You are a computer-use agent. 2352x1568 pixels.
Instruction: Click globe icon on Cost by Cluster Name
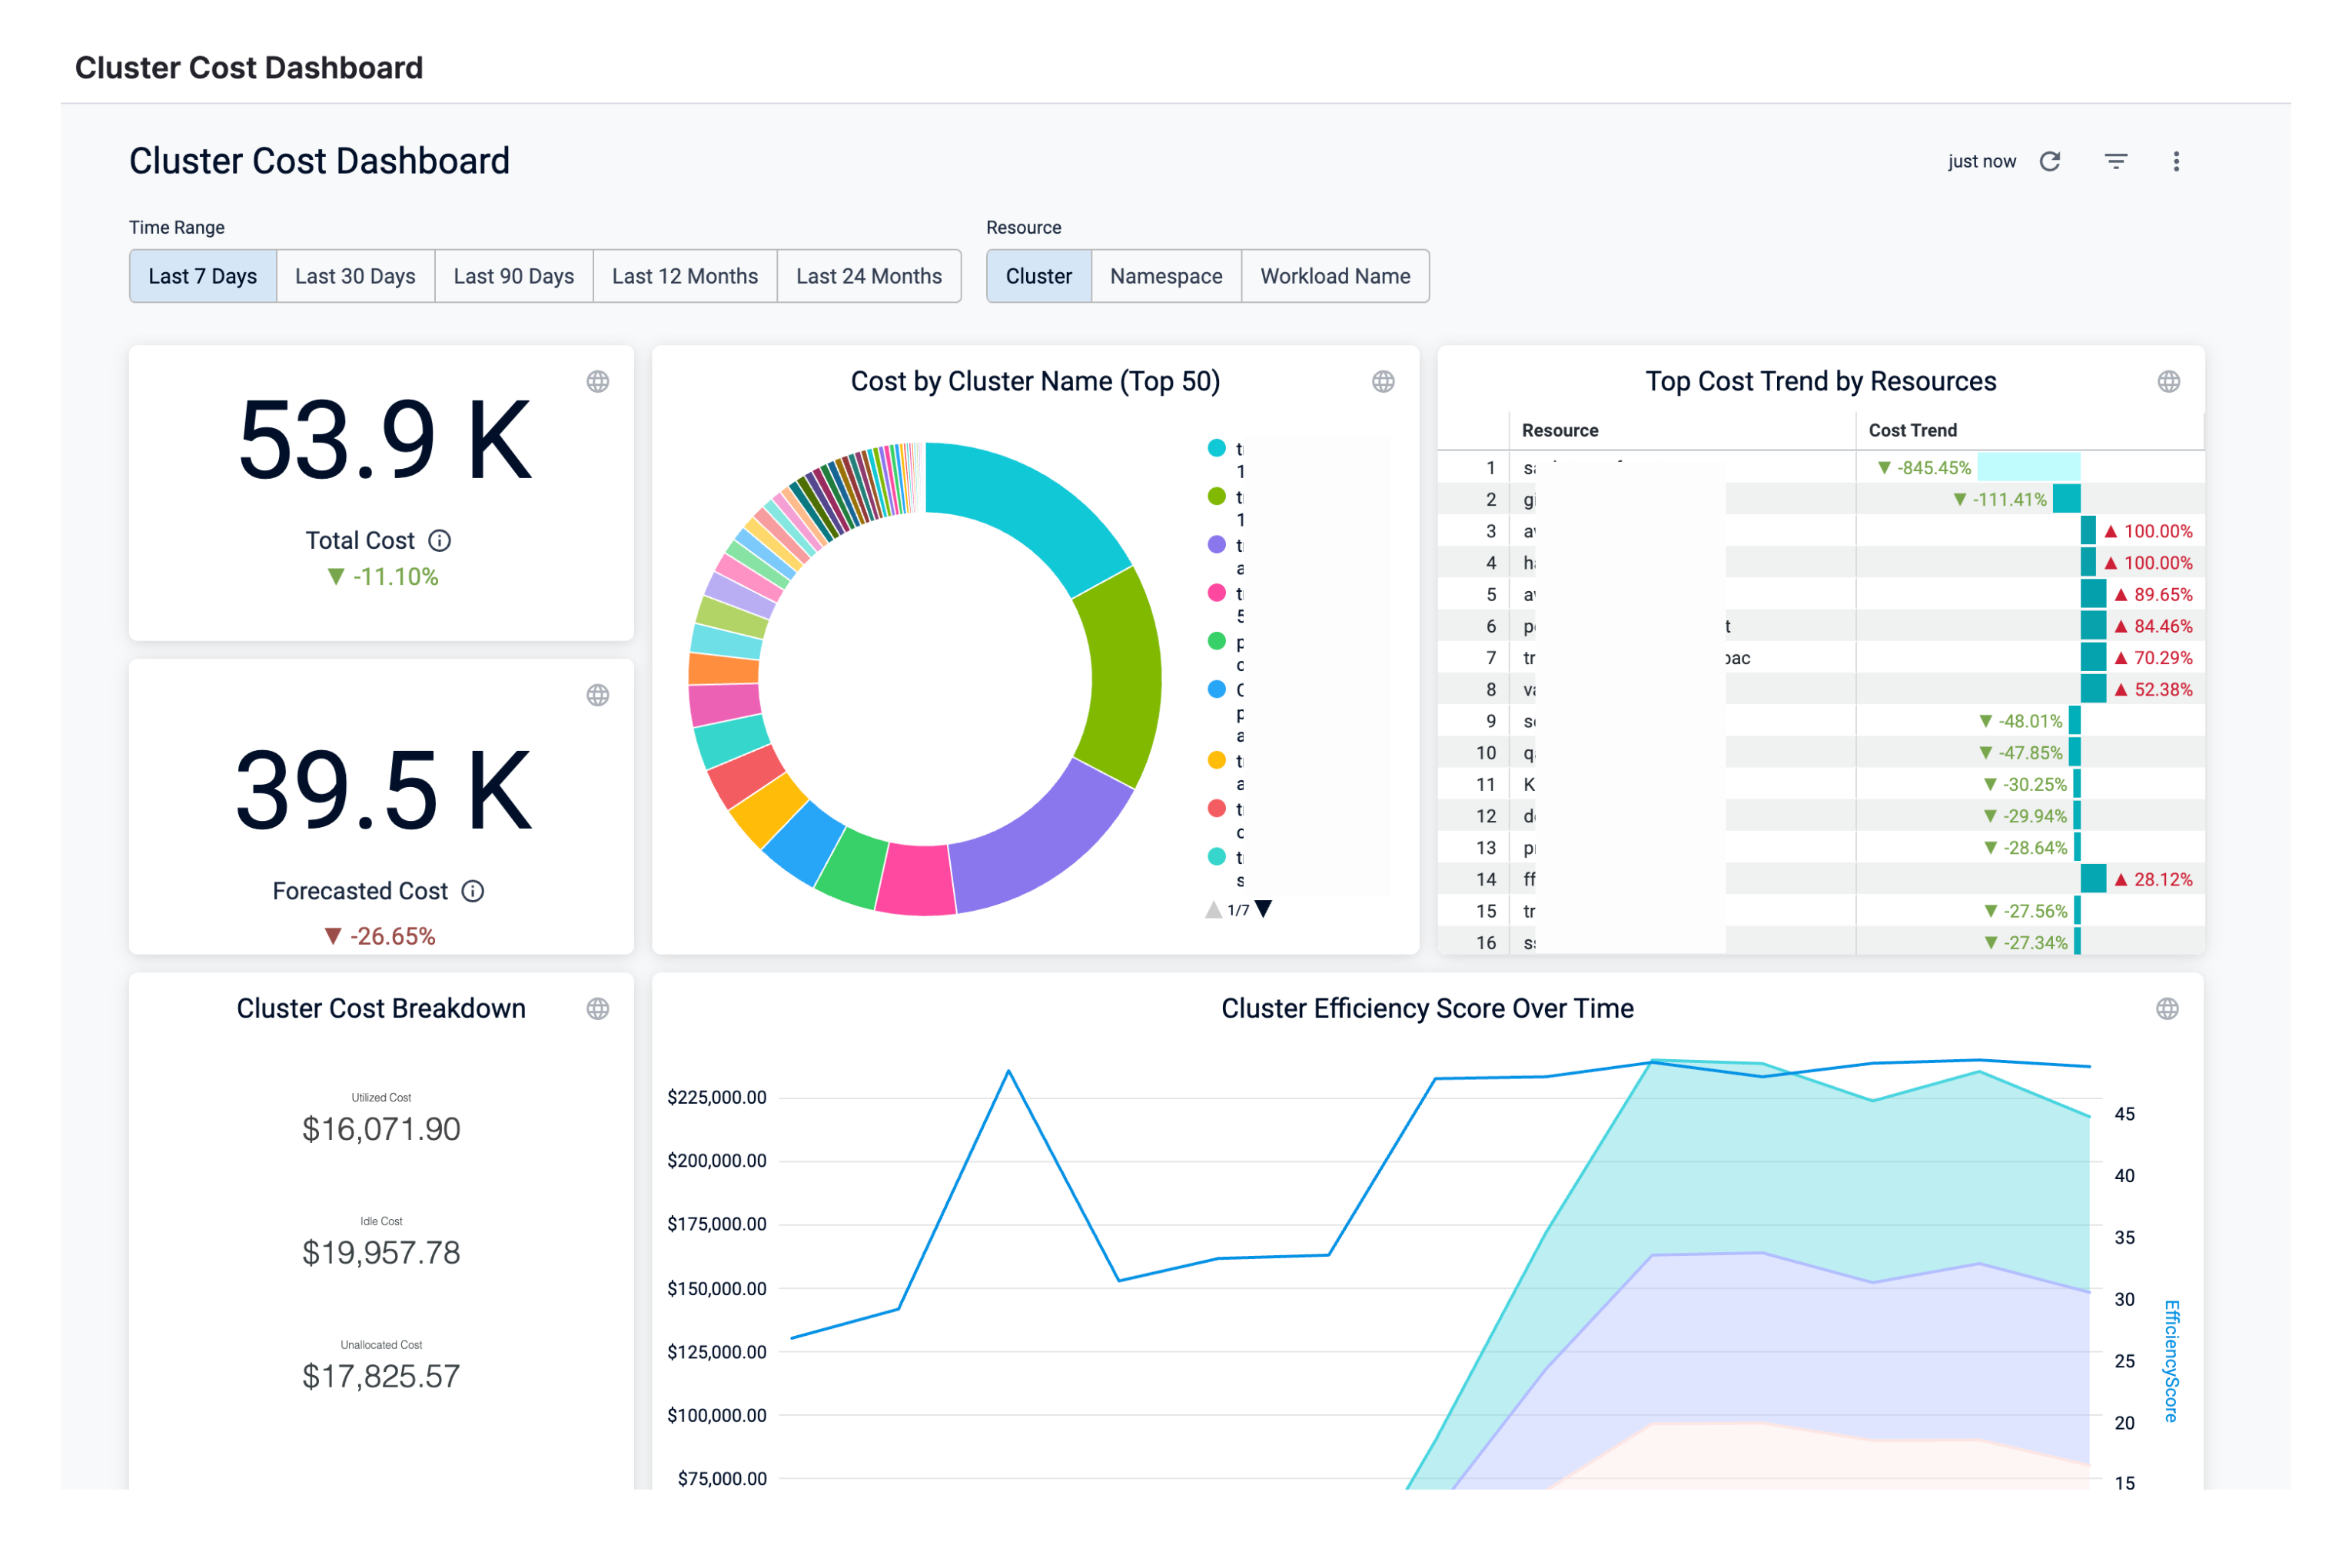(x=1383, y=382)
